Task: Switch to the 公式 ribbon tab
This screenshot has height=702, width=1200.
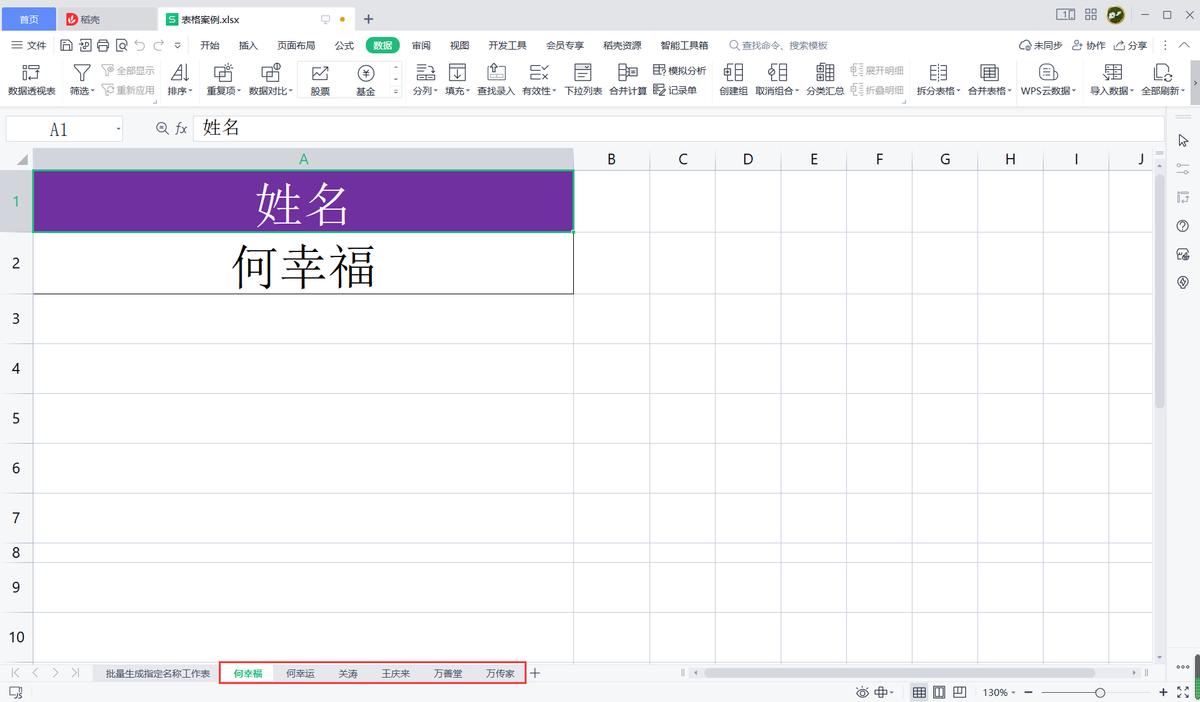Action: 344,44
